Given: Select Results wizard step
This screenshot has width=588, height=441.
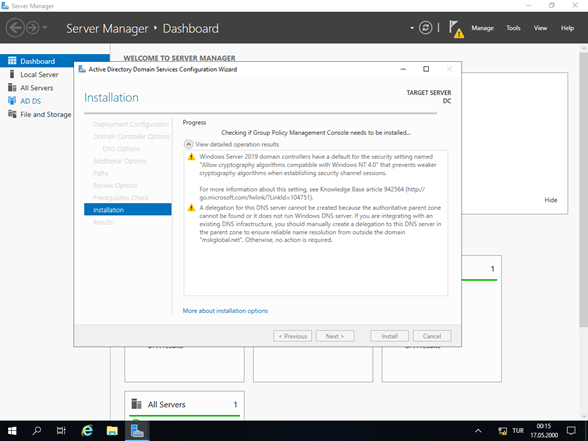Looking at the screenshot, I should click(x=103, y=222).
